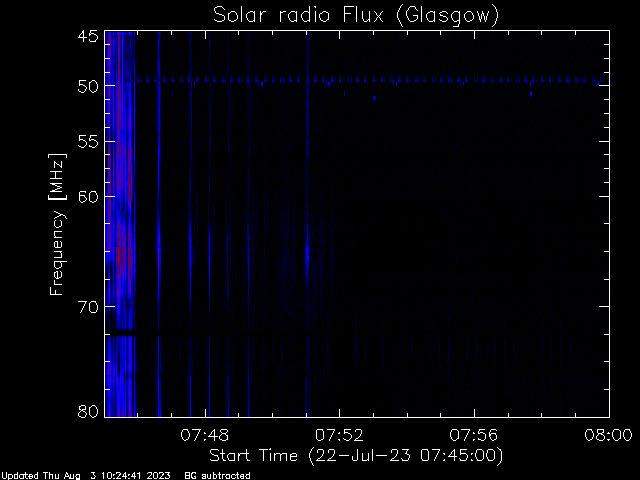Click the 'BG subtracted' note
This screenshot has height=480, width=640.
[x=217, y=476]
